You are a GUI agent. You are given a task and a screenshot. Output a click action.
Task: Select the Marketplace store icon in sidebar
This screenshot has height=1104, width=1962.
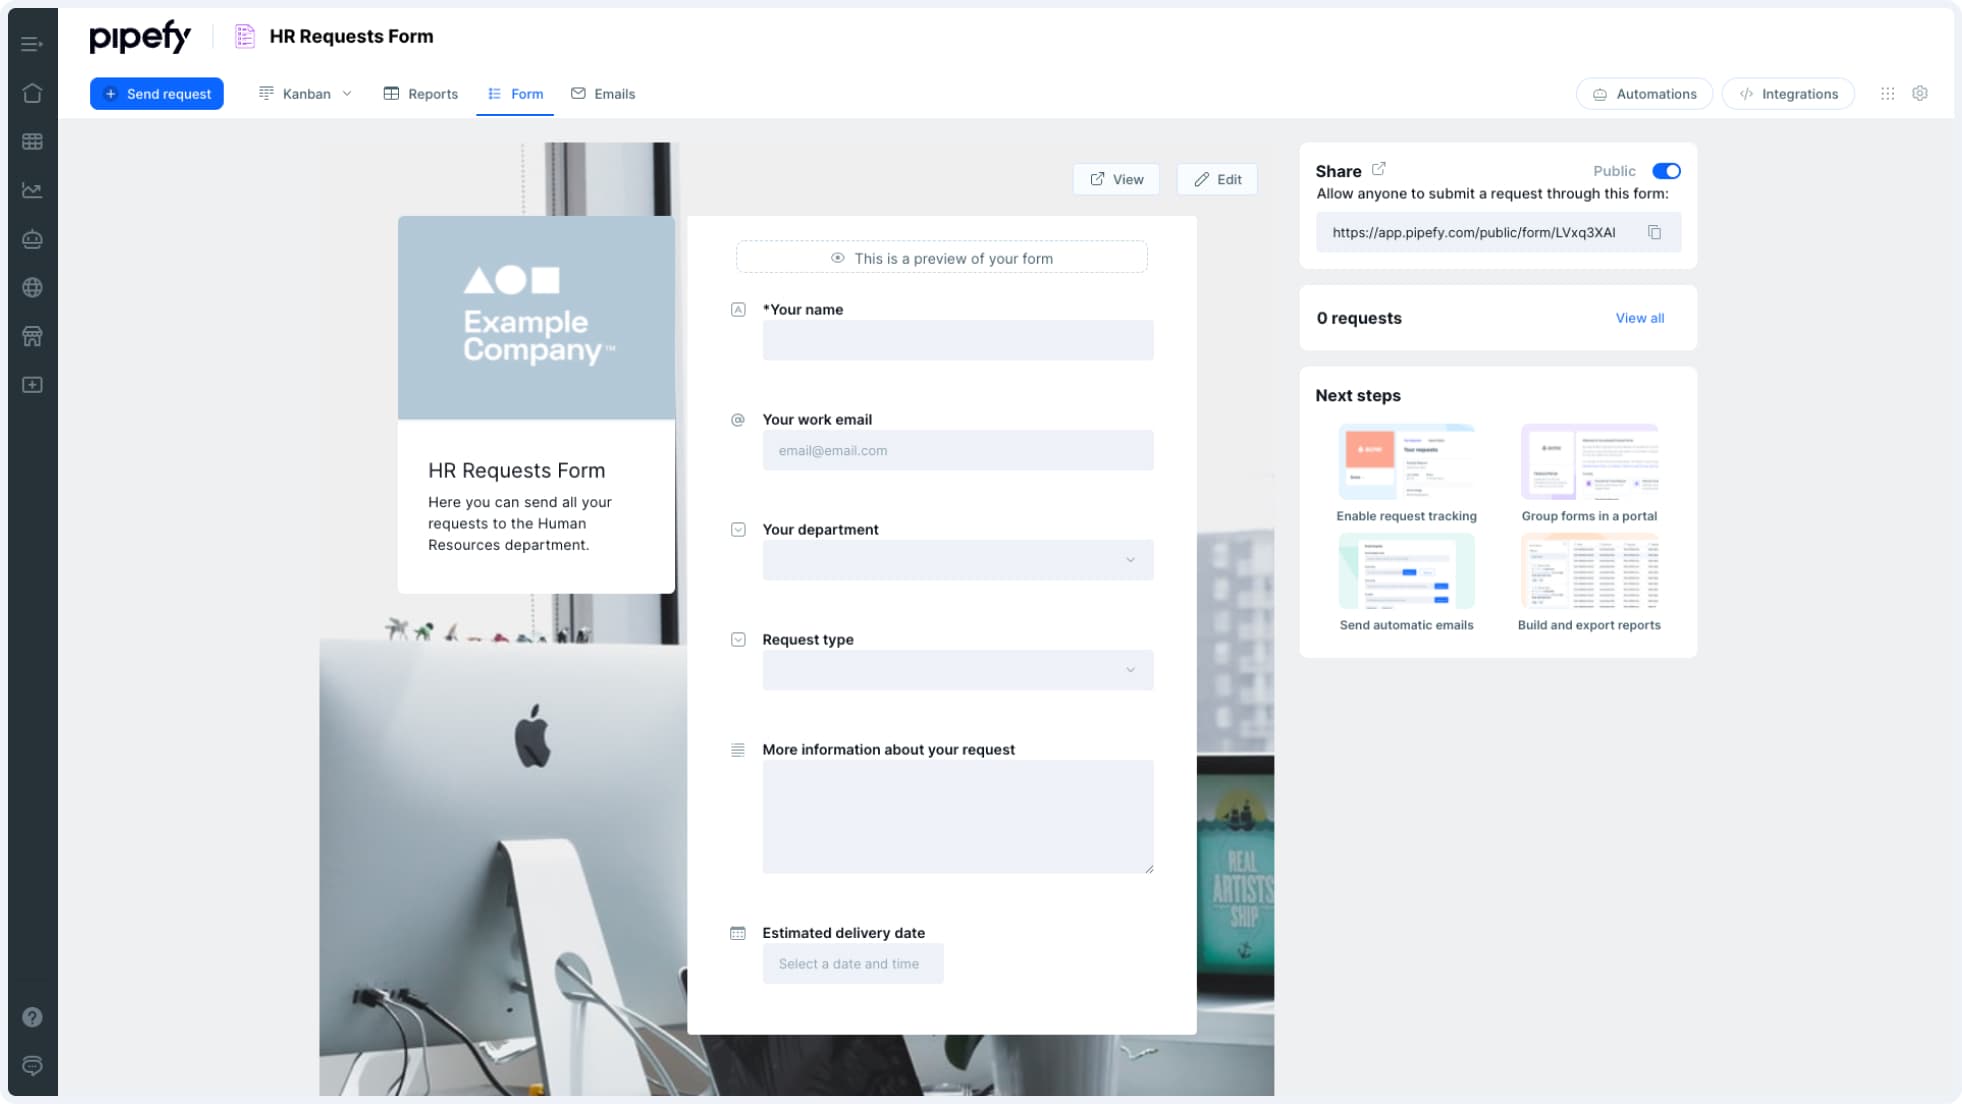pos(33,335)
